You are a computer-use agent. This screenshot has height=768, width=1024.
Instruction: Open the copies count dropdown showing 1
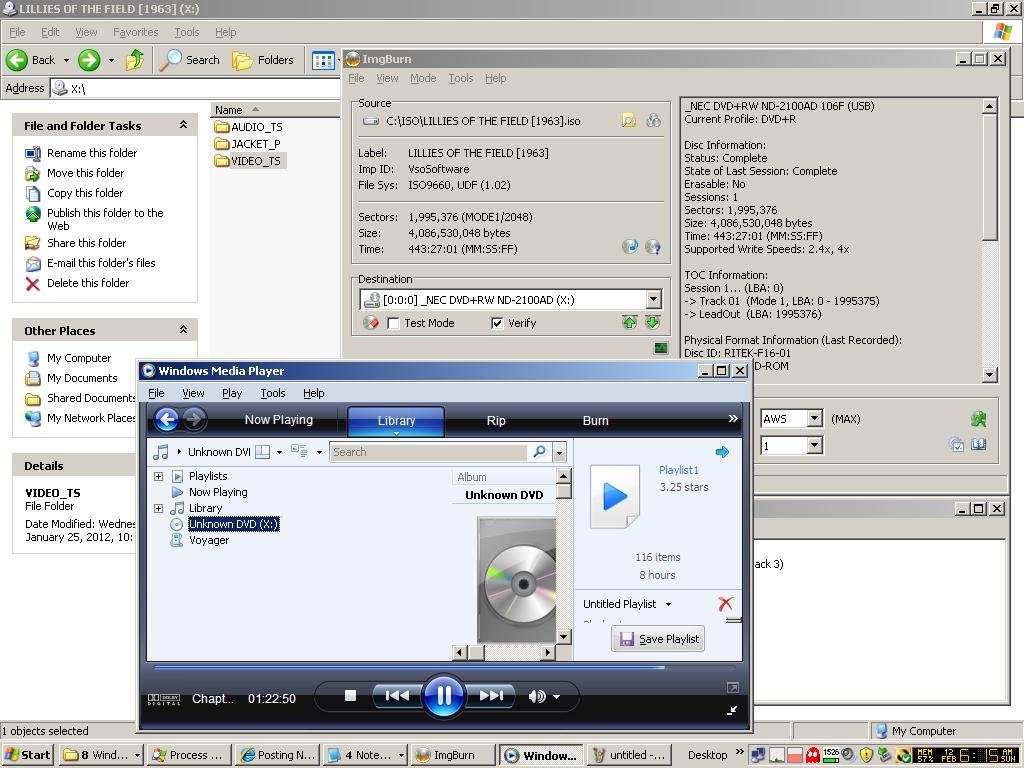[814, 445]
